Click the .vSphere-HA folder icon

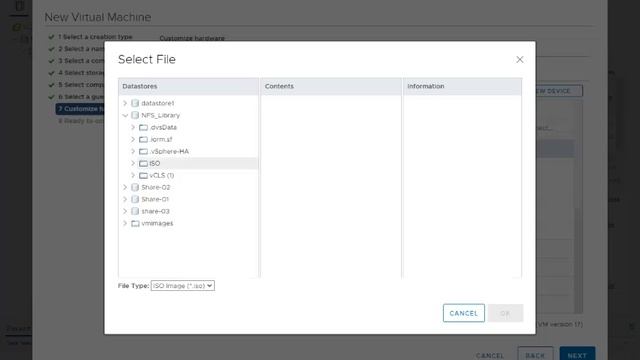coord(143,151)
